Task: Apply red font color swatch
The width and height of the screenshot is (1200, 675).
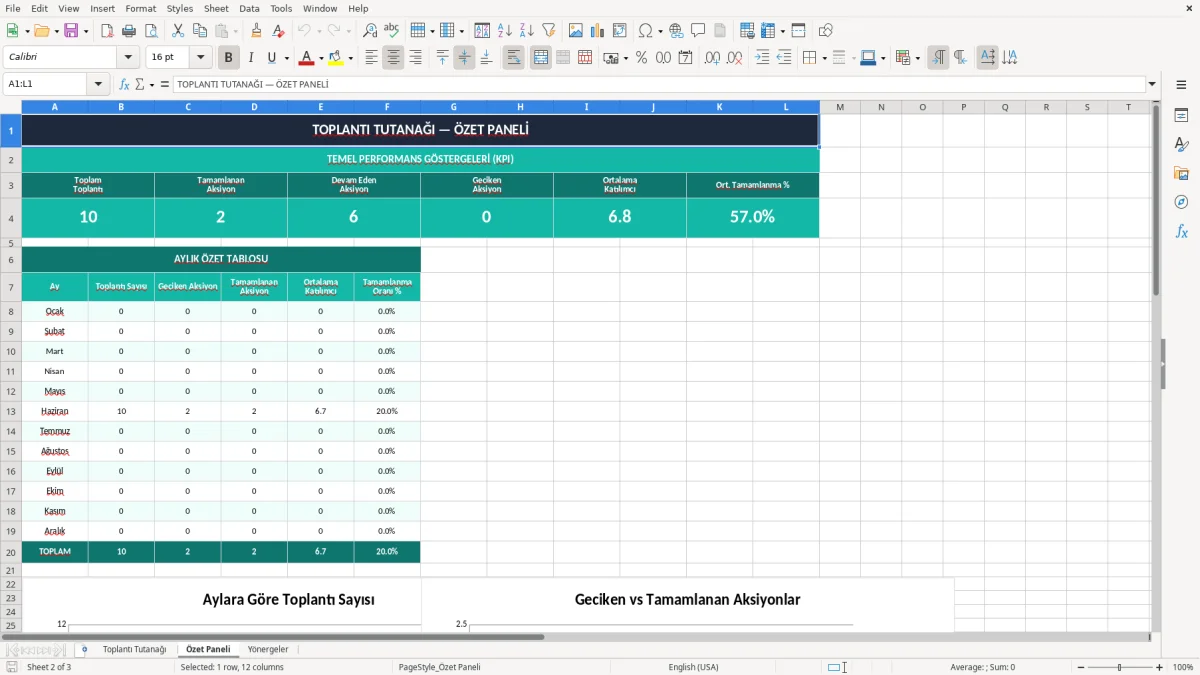Action: (x=307, y=58)
